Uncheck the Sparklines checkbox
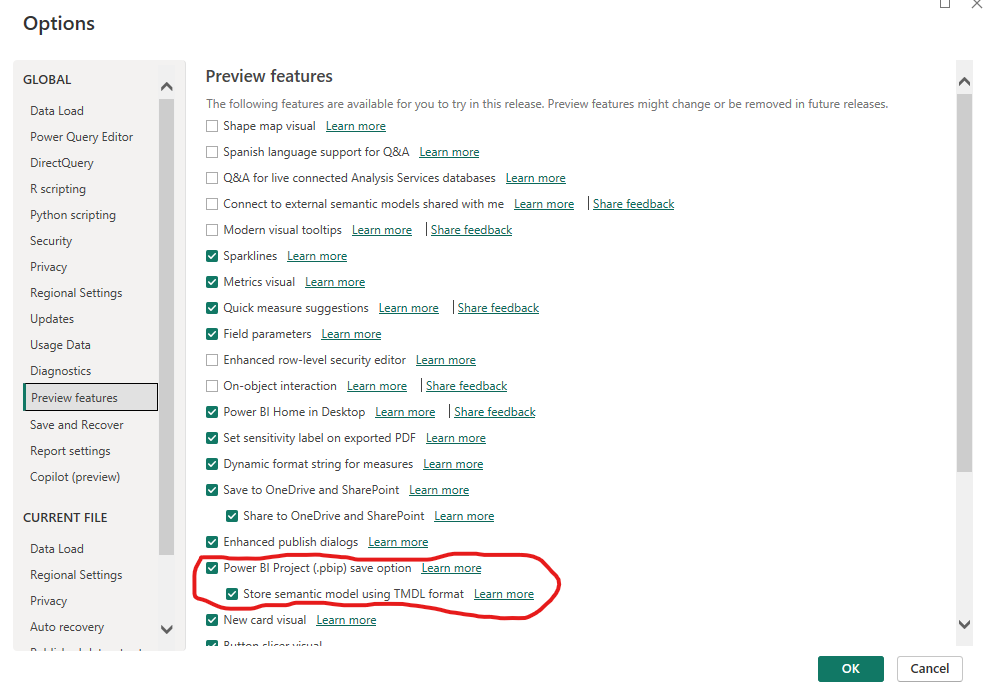Screen dimensions: 987x700 pyautogui.click(x=212, y=256)
